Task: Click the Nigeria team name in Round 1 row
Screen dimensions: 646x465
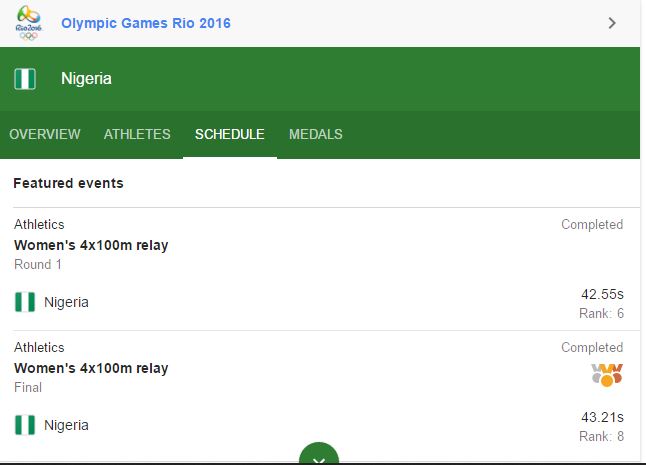Action: pyautogui.click(x=66, y=302)
